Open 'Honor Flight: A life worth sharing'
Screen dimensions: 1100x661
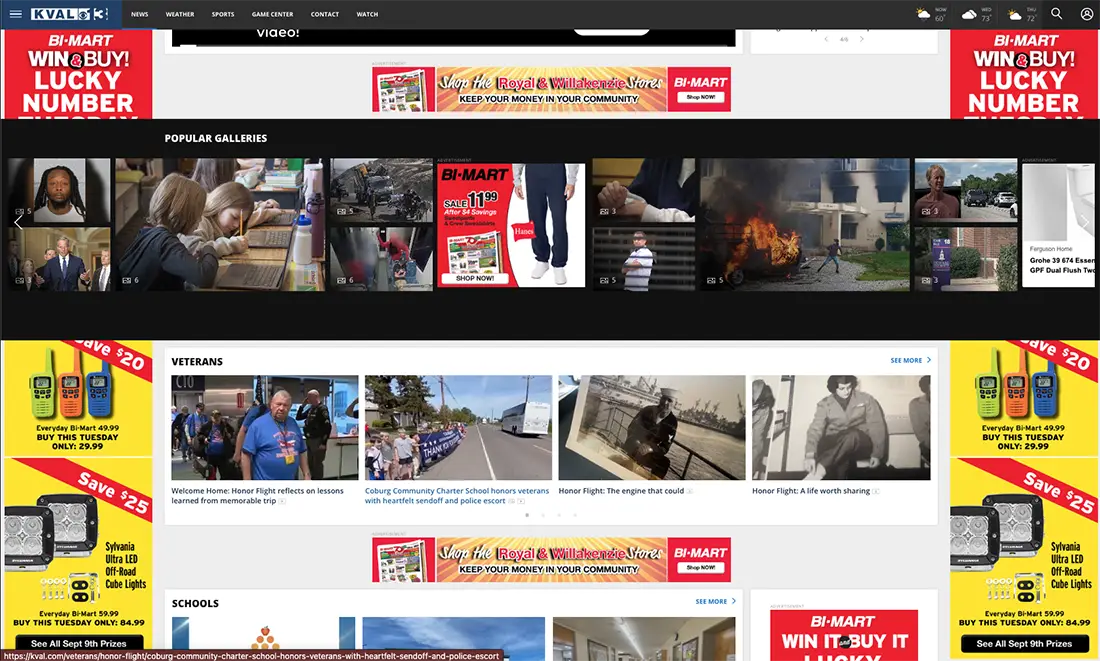click(x=811, y=491)
